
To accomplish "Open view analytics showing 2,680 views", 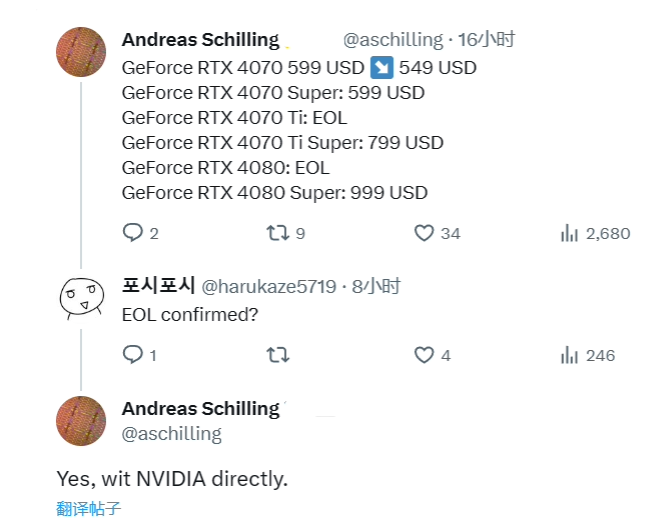I will 570,233.
